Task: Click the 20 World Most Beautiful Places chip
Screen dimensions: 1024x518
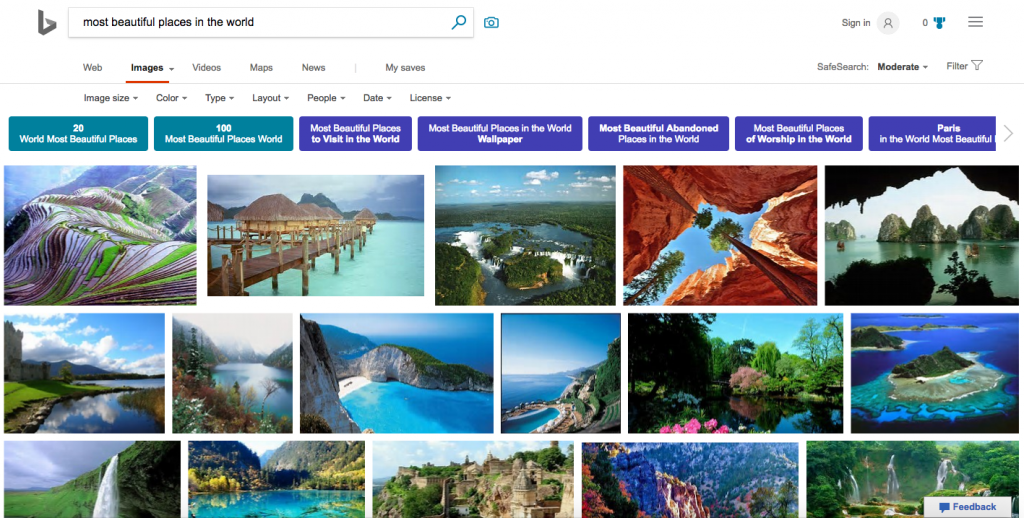Action: click(x=78, y=134)
